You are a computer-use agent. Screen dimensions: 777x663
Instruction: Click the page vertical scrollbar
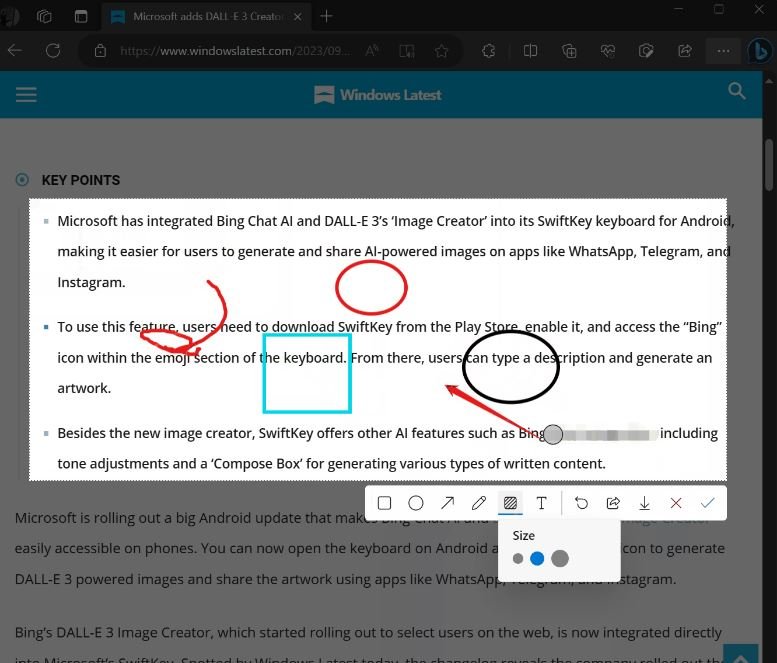tap(769, 166)
